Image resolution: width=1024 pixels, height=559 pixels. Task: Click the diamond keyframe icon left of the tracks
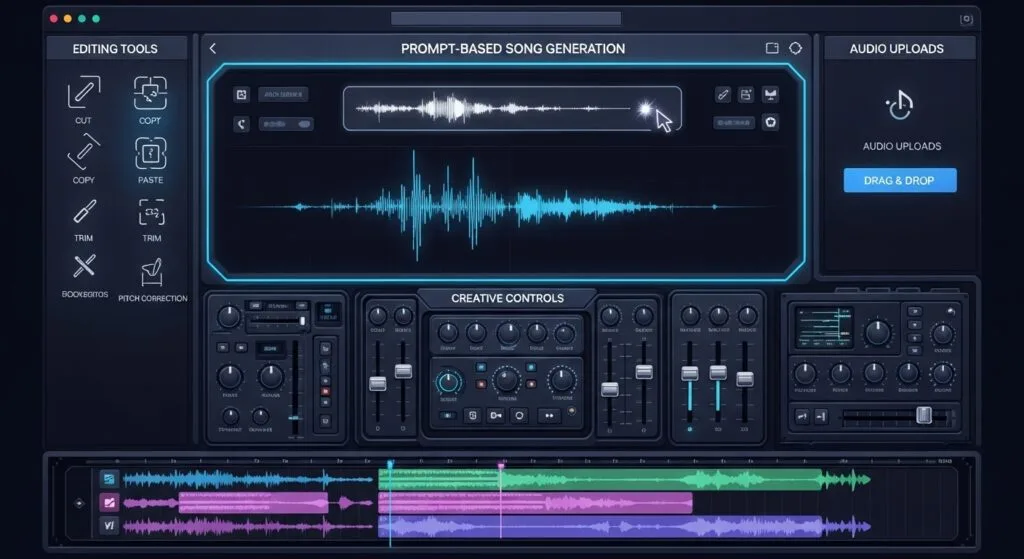click(x=79, y=503)
